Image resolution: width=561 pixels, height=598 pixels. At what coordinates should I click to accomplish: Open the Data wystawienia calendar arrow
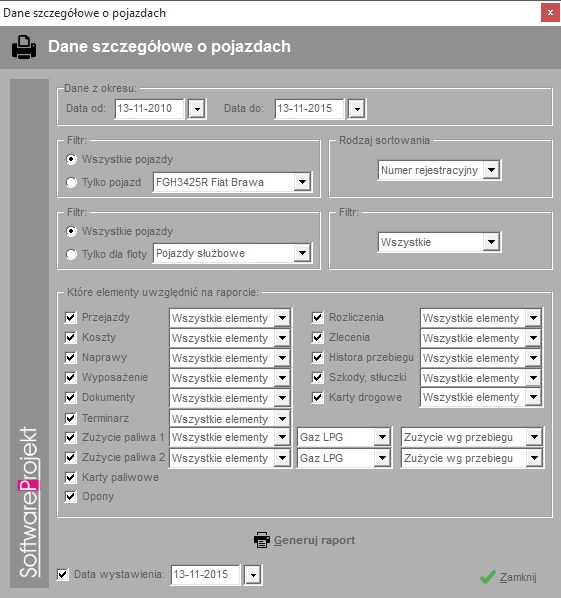[253, 575]
